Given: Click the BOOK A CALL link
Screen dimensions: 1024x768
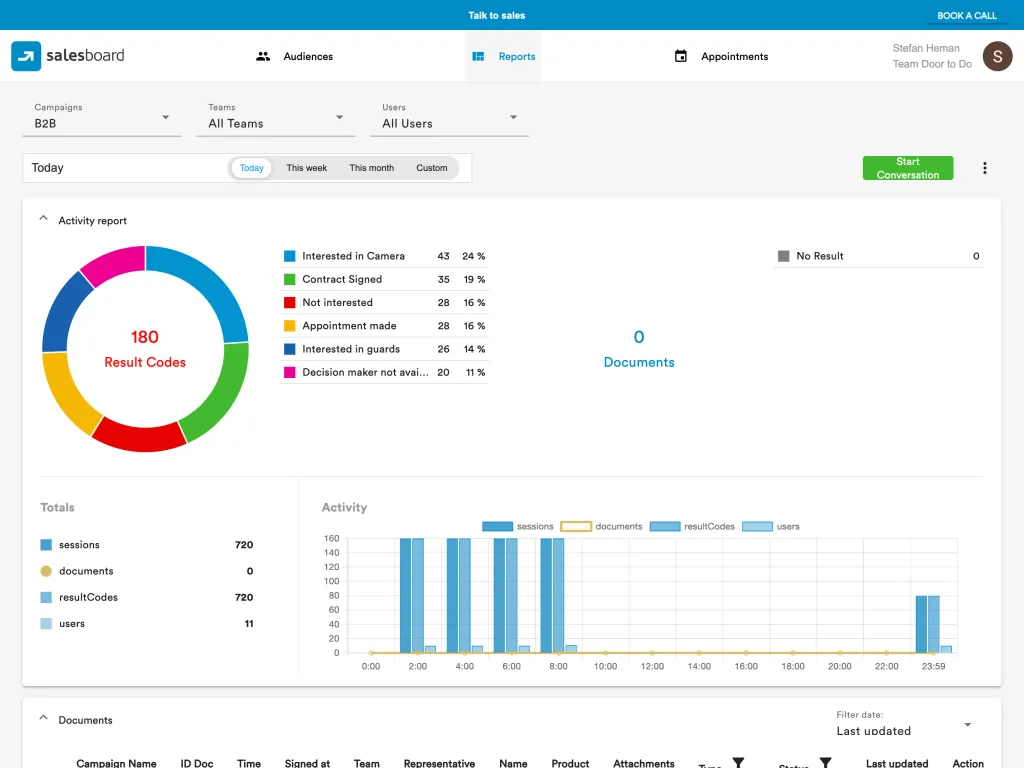Looking at the screenshot, I should (x=967, y=16).
